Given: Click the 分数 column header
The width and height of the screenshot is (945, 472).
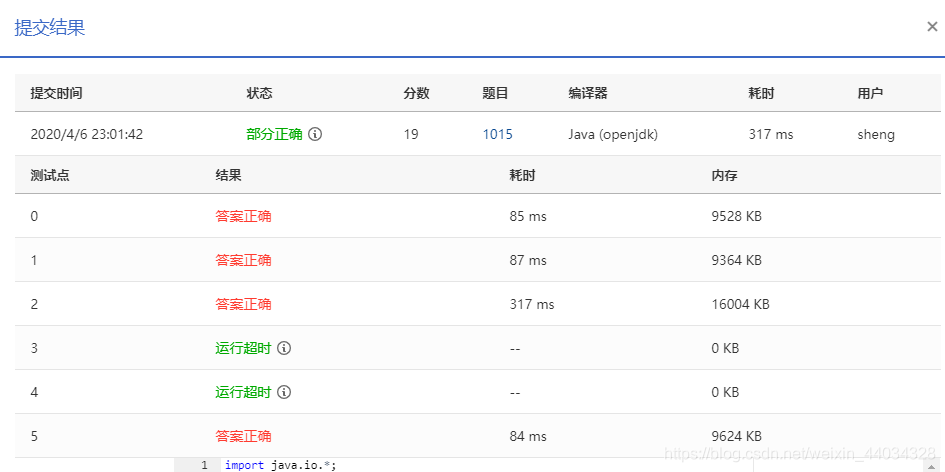Looking at the screenshot, I should coord(416,93).
